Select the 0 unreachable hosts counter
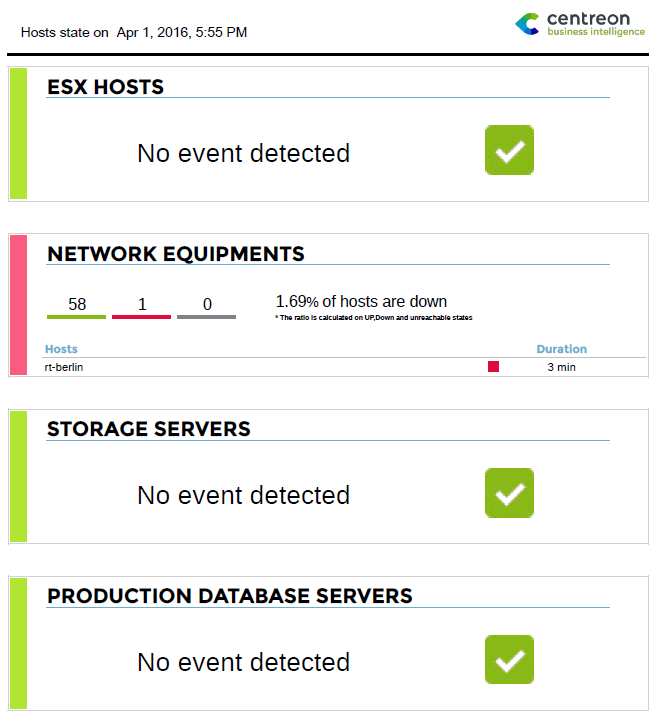Screen dimensions: 659x722 pyautogui.click(x=206, y=305)
